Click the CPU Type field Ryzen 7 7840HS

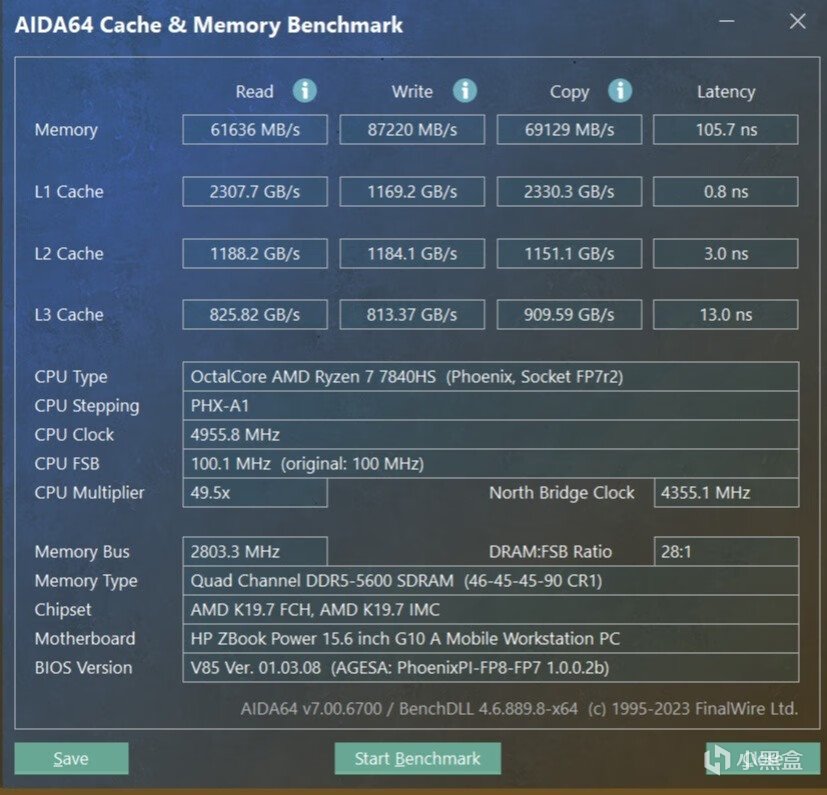[x=491, y=377]
